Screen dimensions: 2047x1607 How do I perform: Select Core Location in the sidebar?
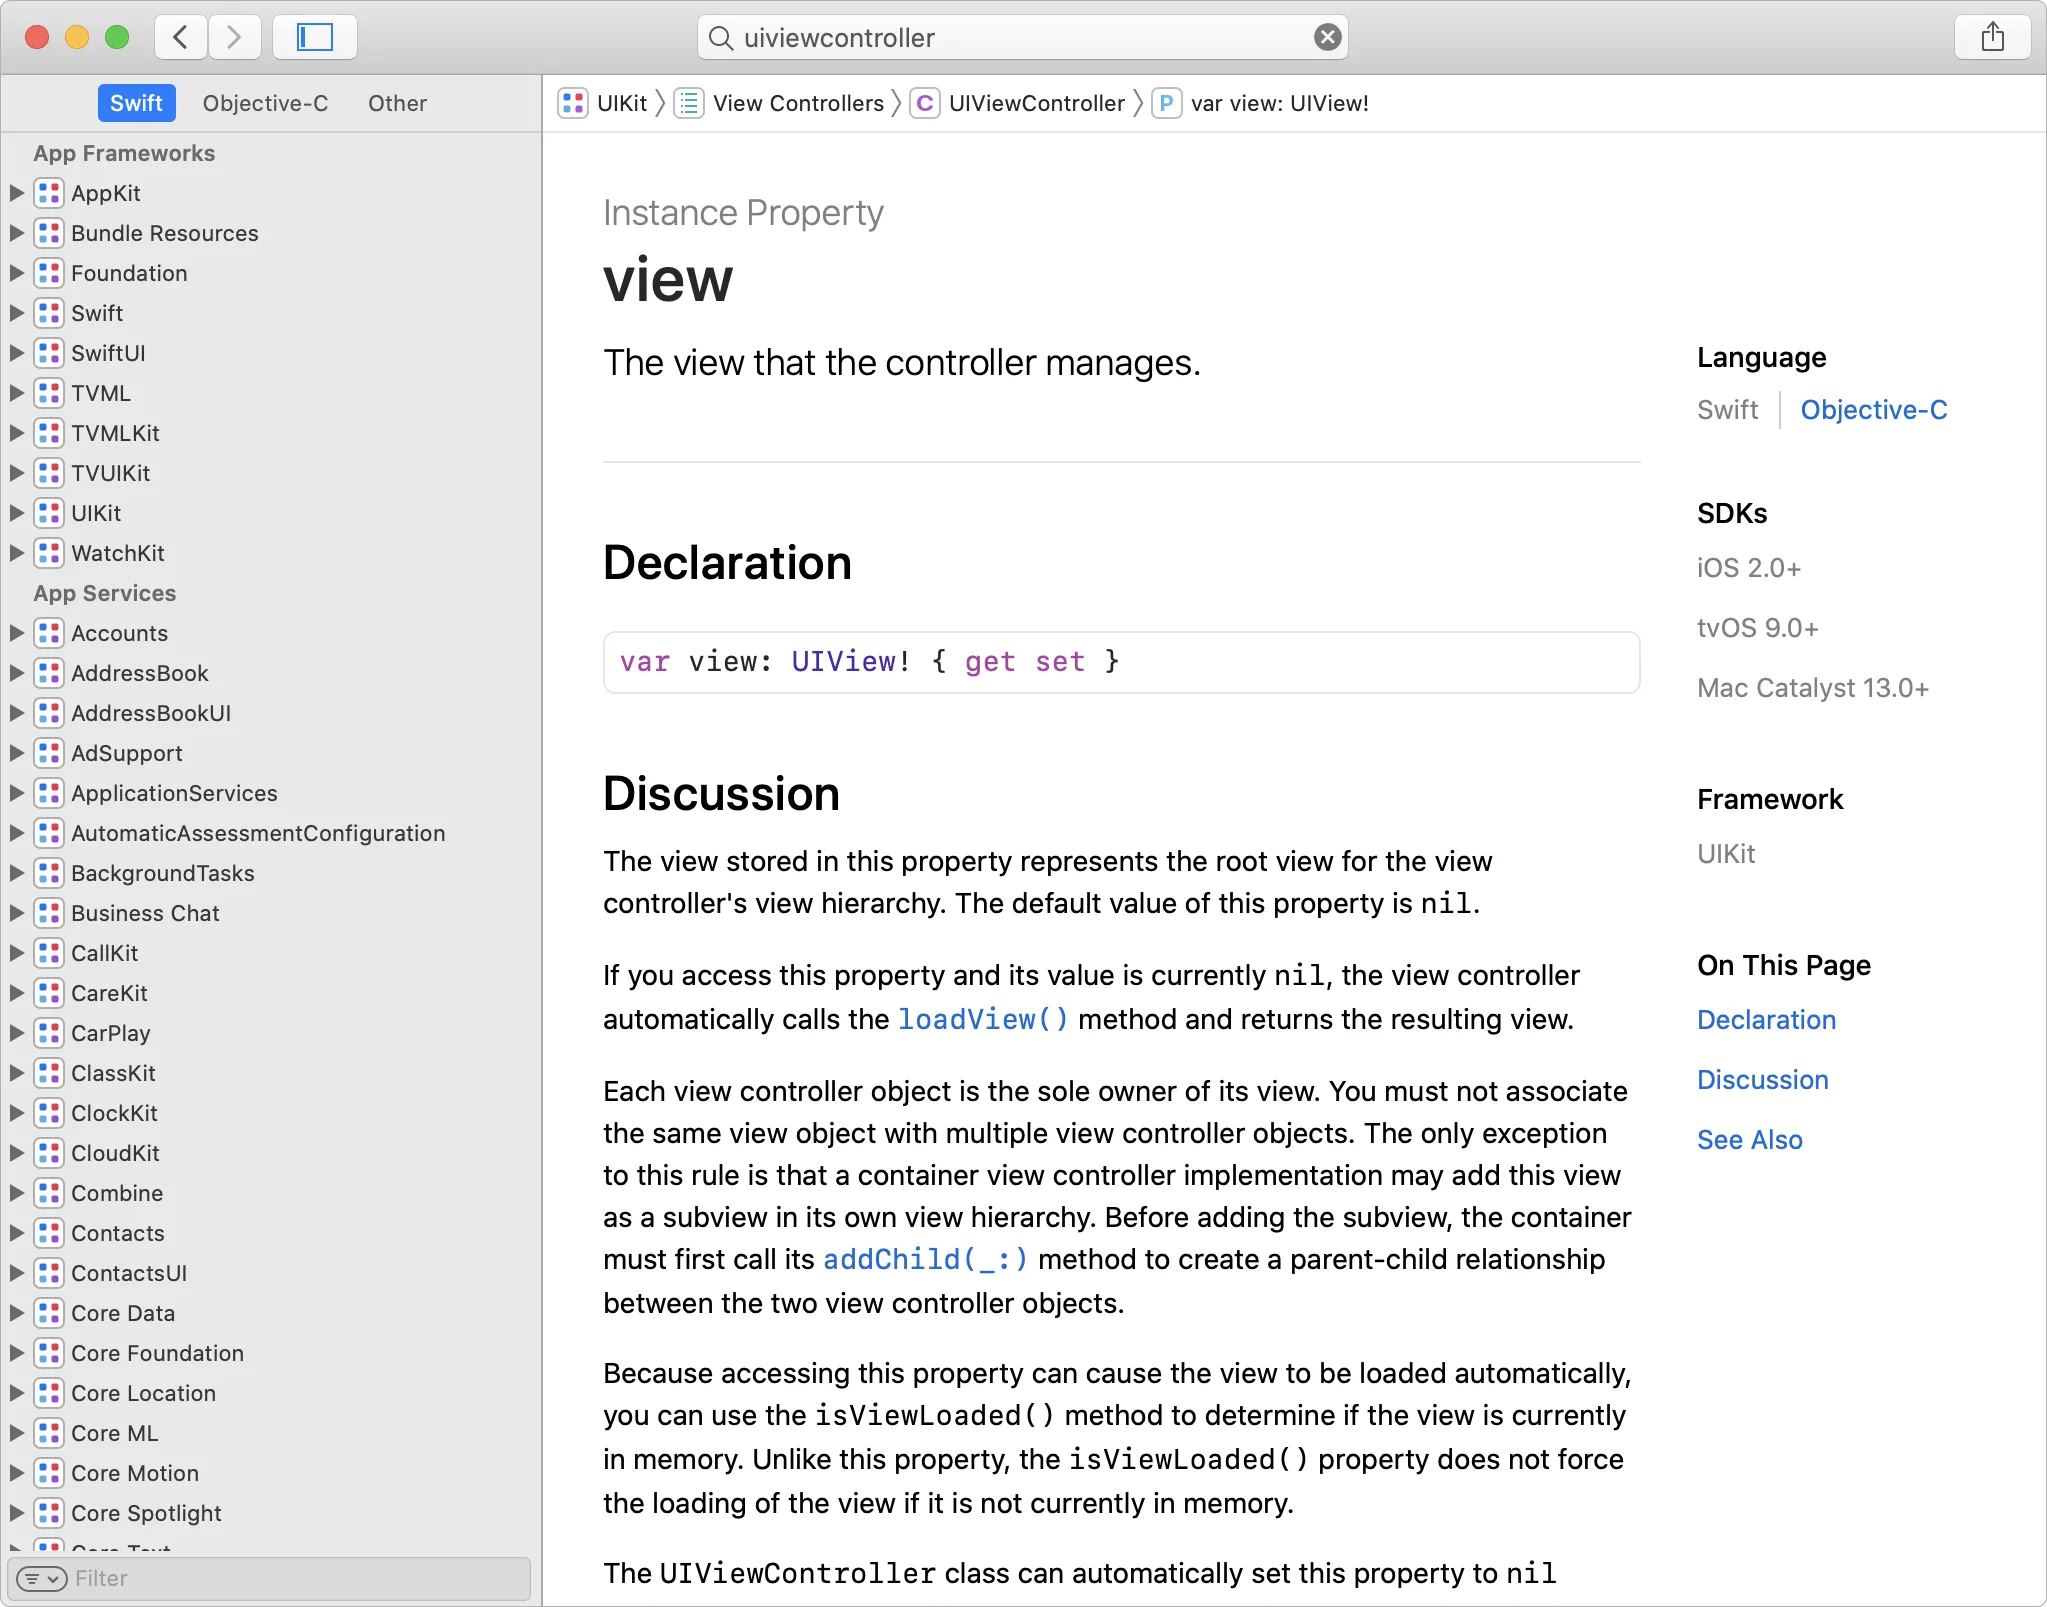(x=143, y=1393)
